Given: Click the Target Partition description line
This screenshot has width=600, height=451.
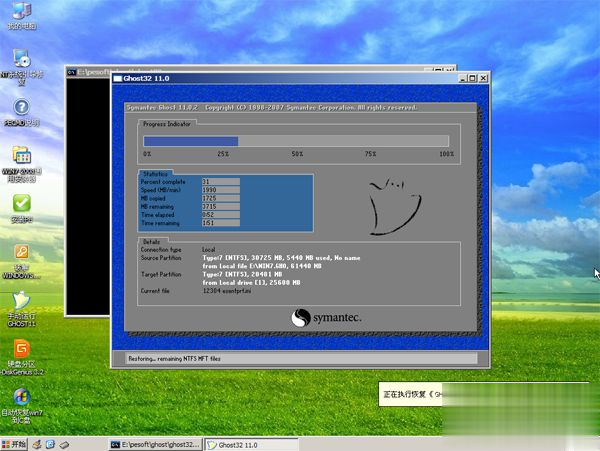Looking at the screenshot, I should coord(242,274).
